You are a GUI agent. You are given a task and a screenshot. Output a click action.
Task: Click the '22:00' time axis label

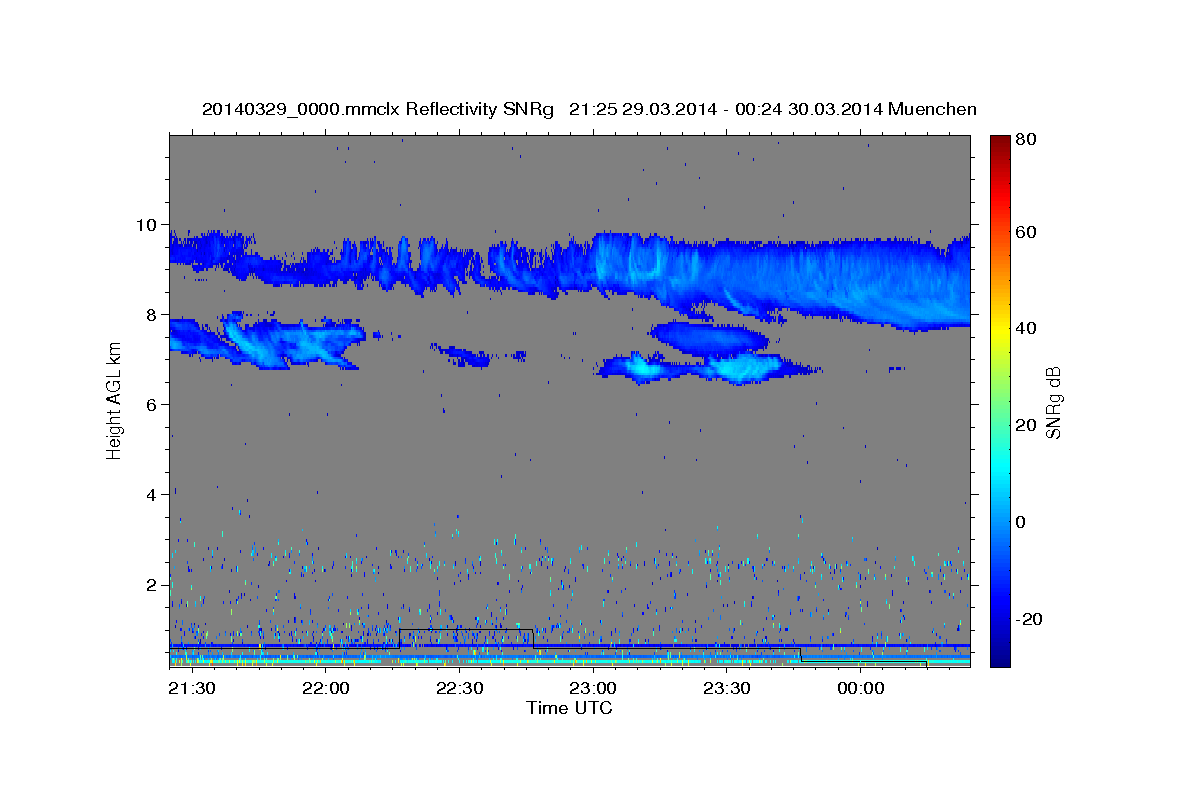[325, 688]
